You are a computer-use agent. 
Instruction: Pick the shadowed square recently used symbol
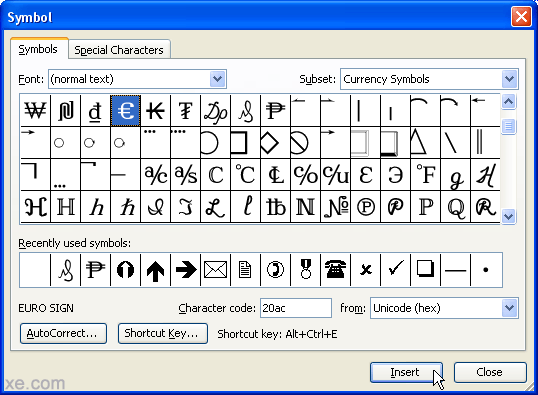click(426, 270)
